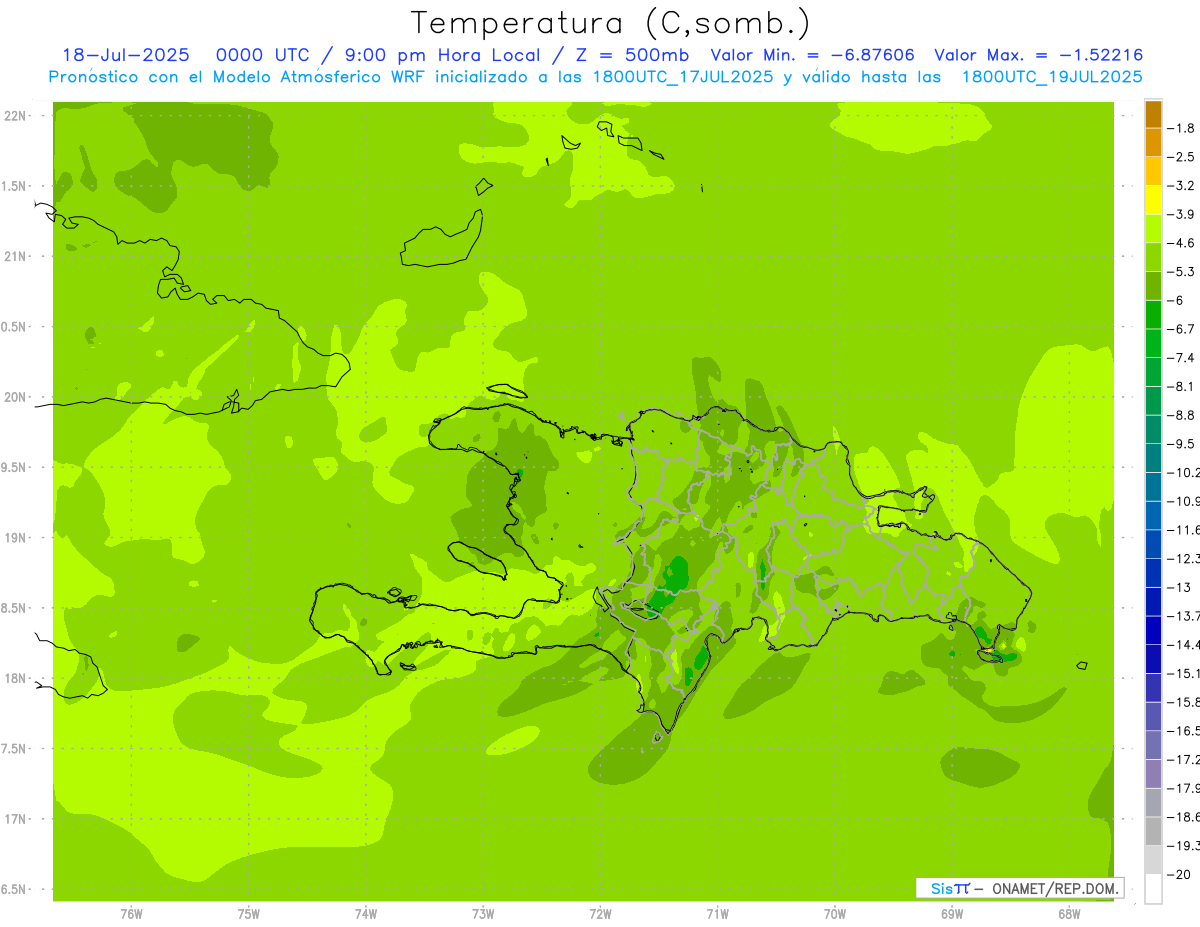
Task: Click the '22N' latitude label
Action: (x=15, y=116)
